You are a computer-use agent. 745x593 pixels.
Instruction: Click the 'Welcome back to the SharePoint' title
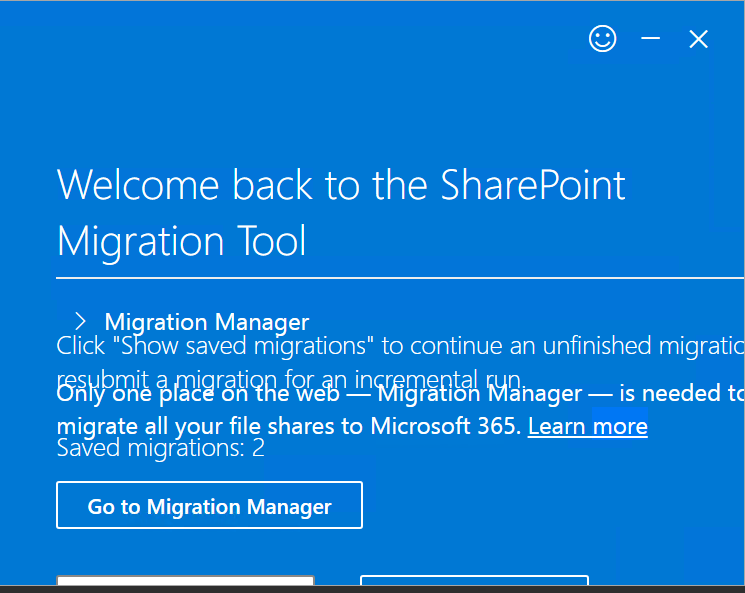[341, 185]
